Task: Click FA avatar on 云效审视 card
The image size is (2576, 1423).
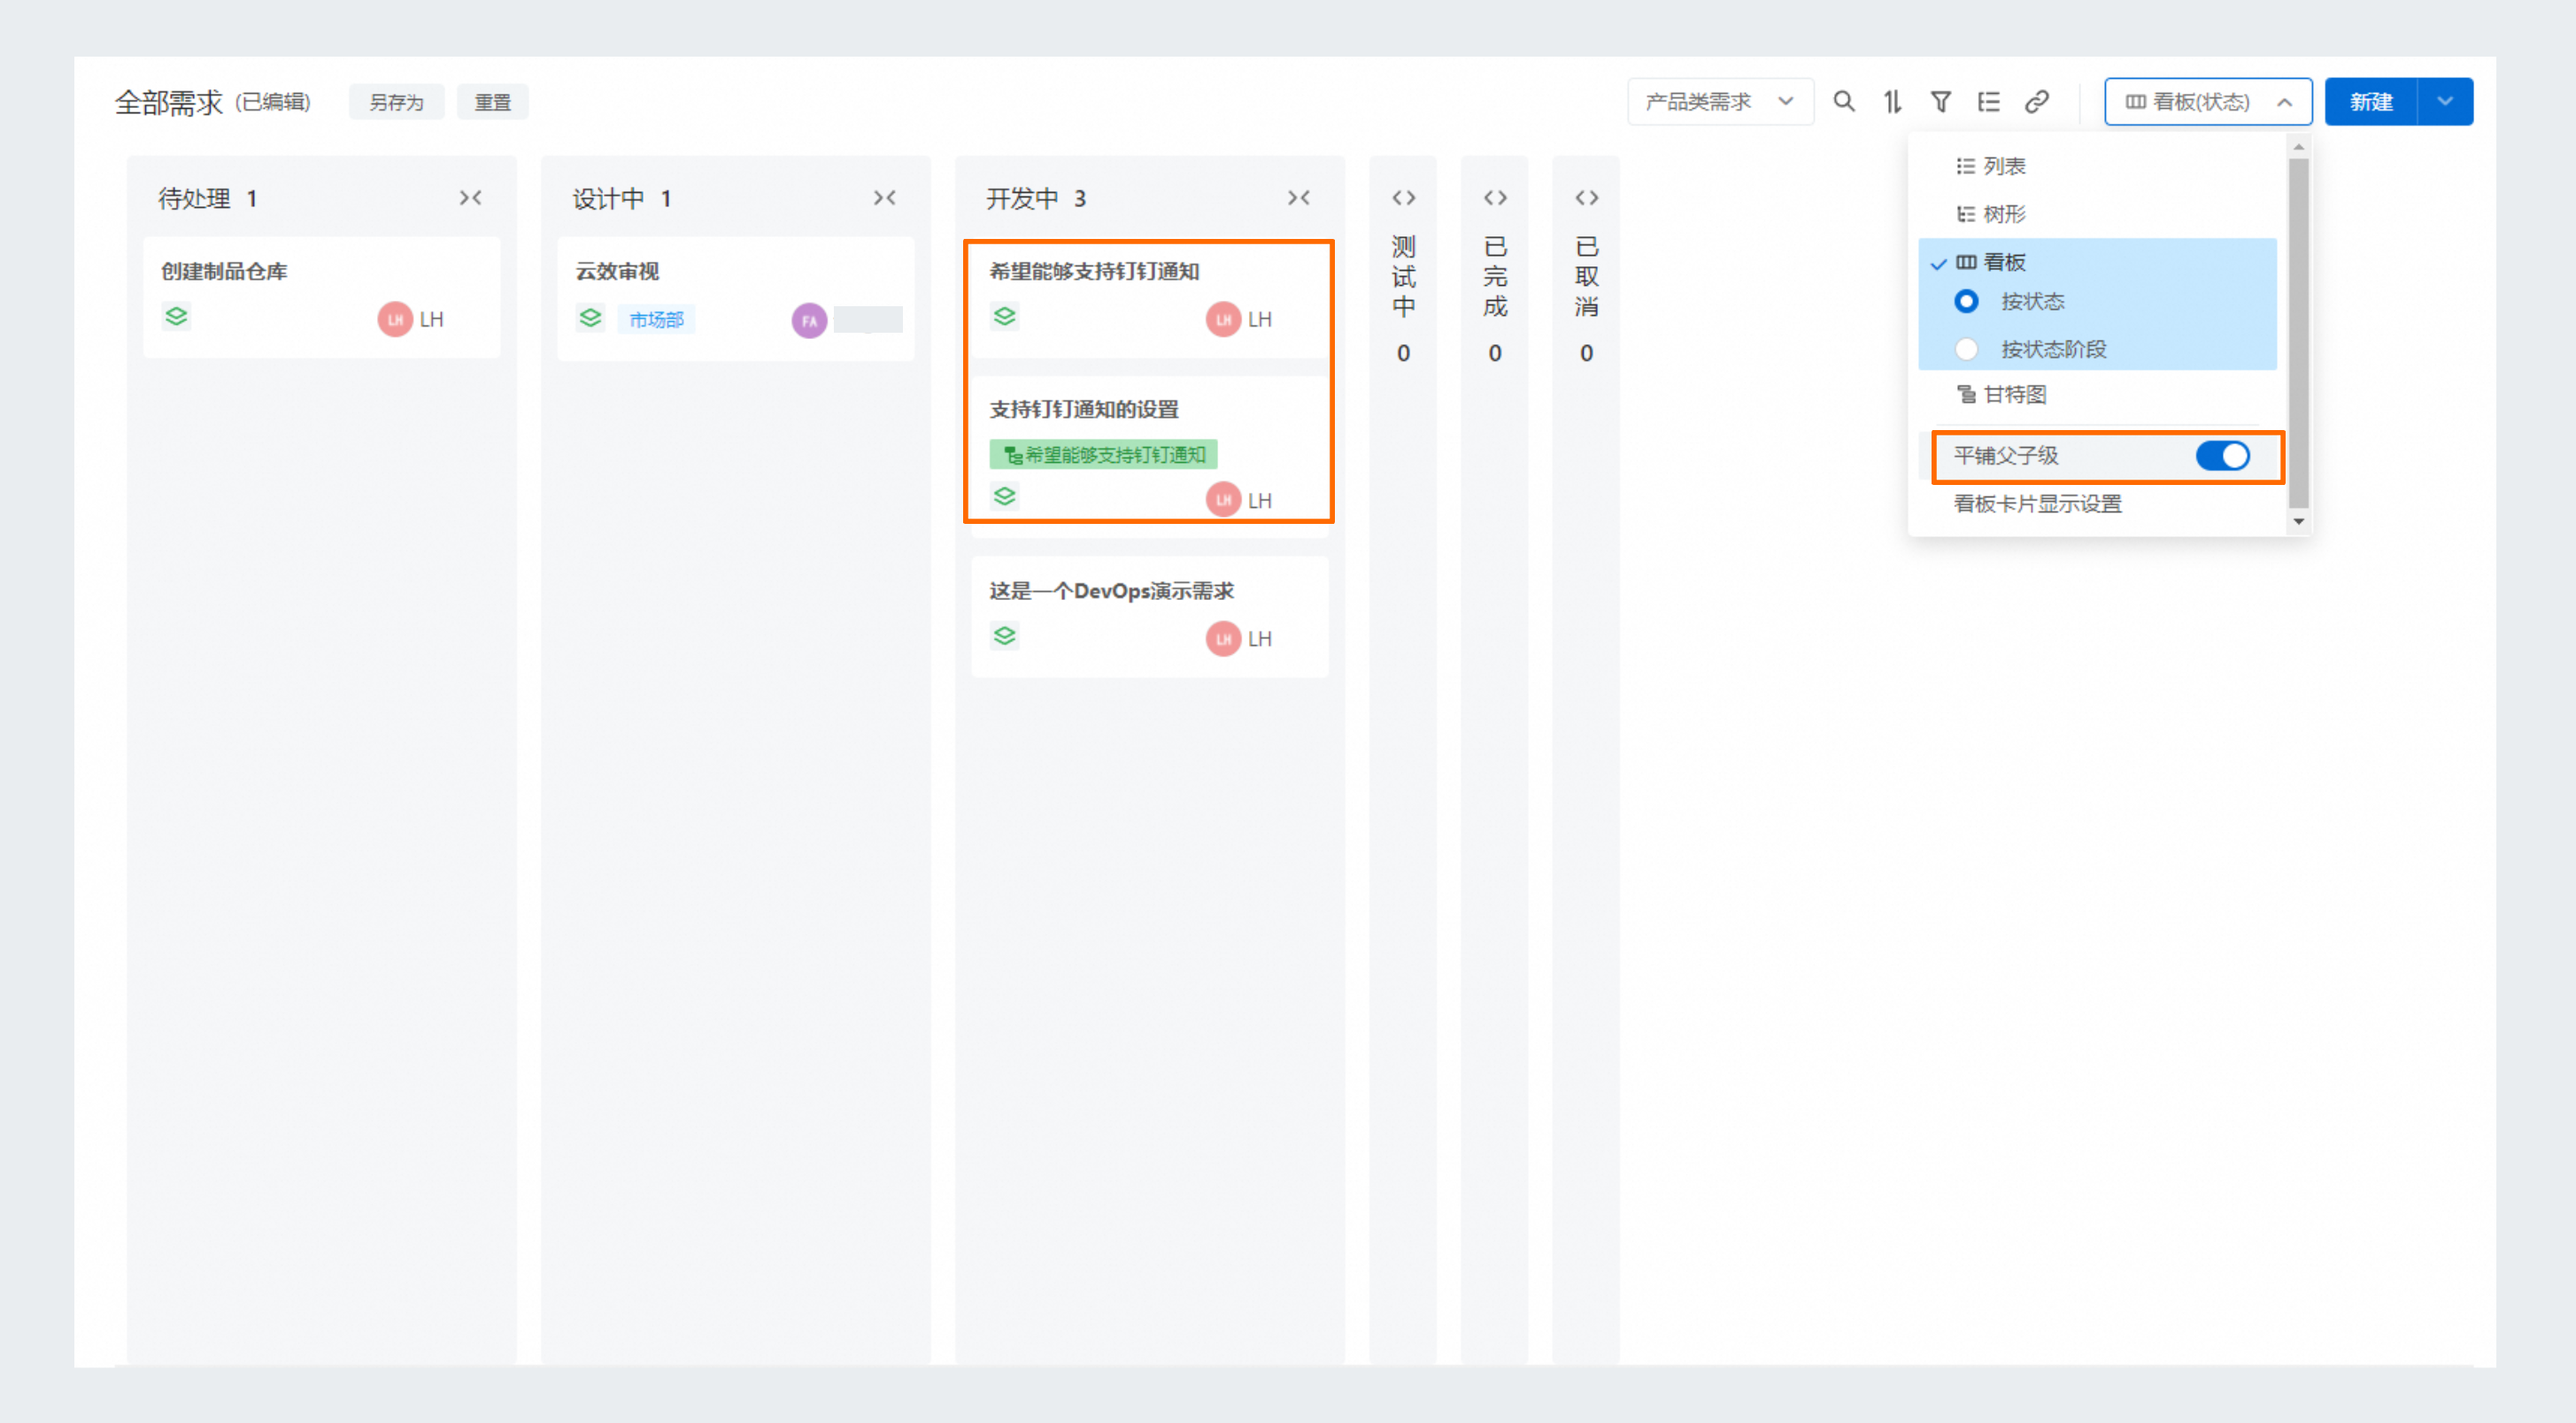Action: pyautogui.click(x=809, y=320)
